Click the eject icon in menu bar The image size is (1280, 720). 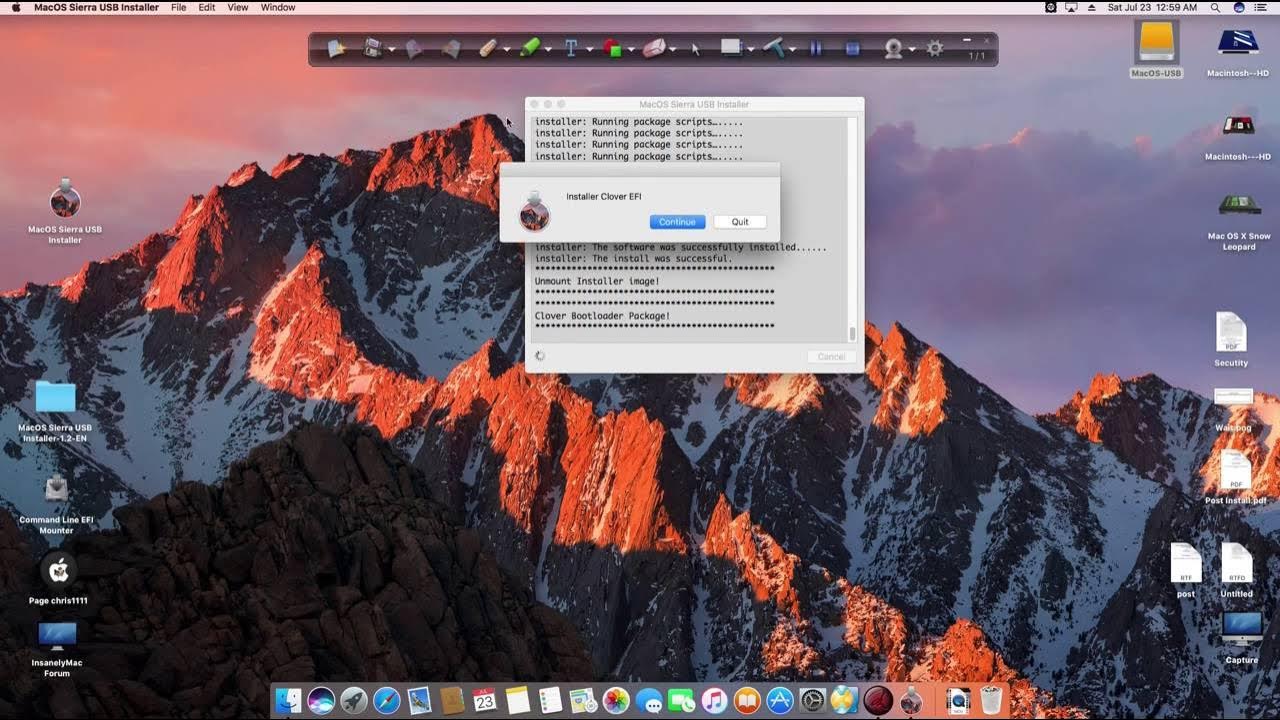(1091, 7)
